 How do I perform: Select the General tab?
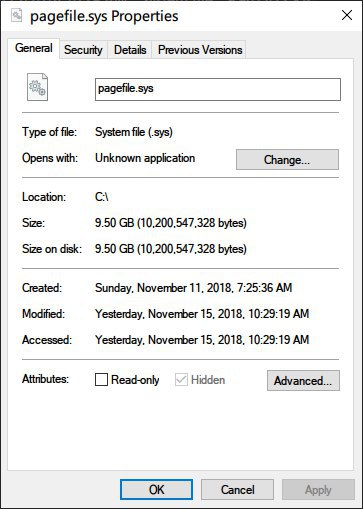[x=34, y=48]
